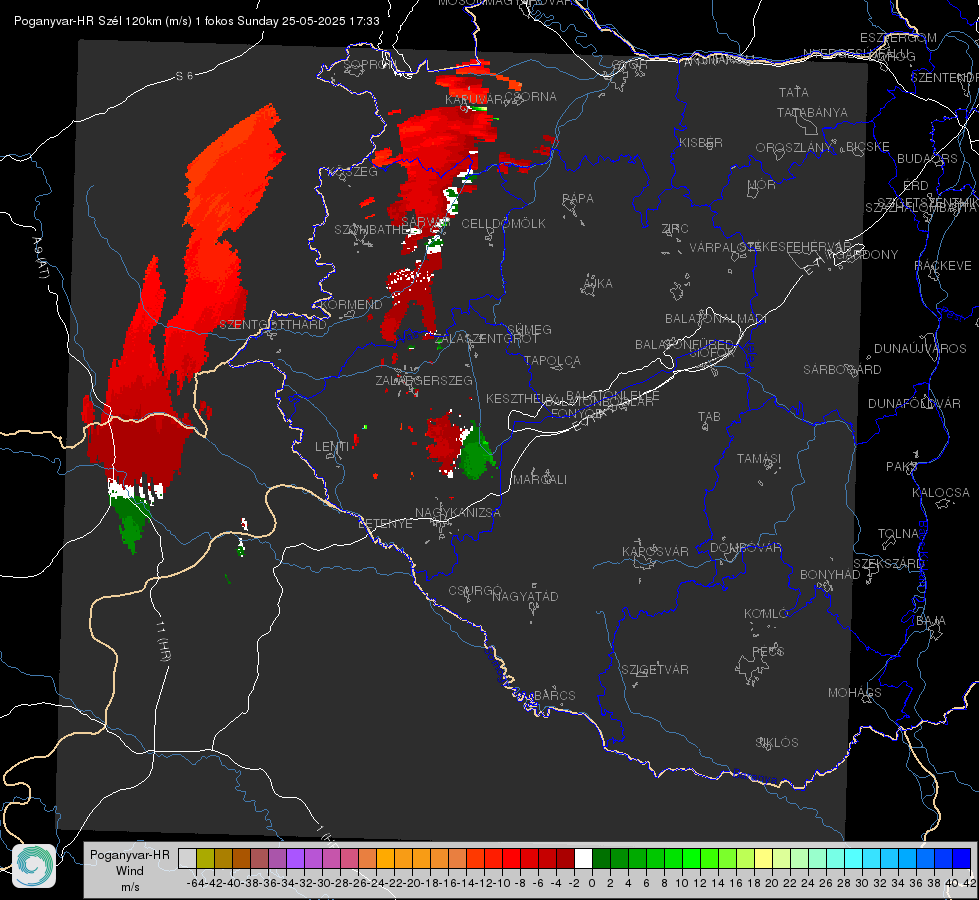The height and width of the screenshot is (900, 979).
Task: Click the CELLDOMOLK city label
Action: click(503, 223)
